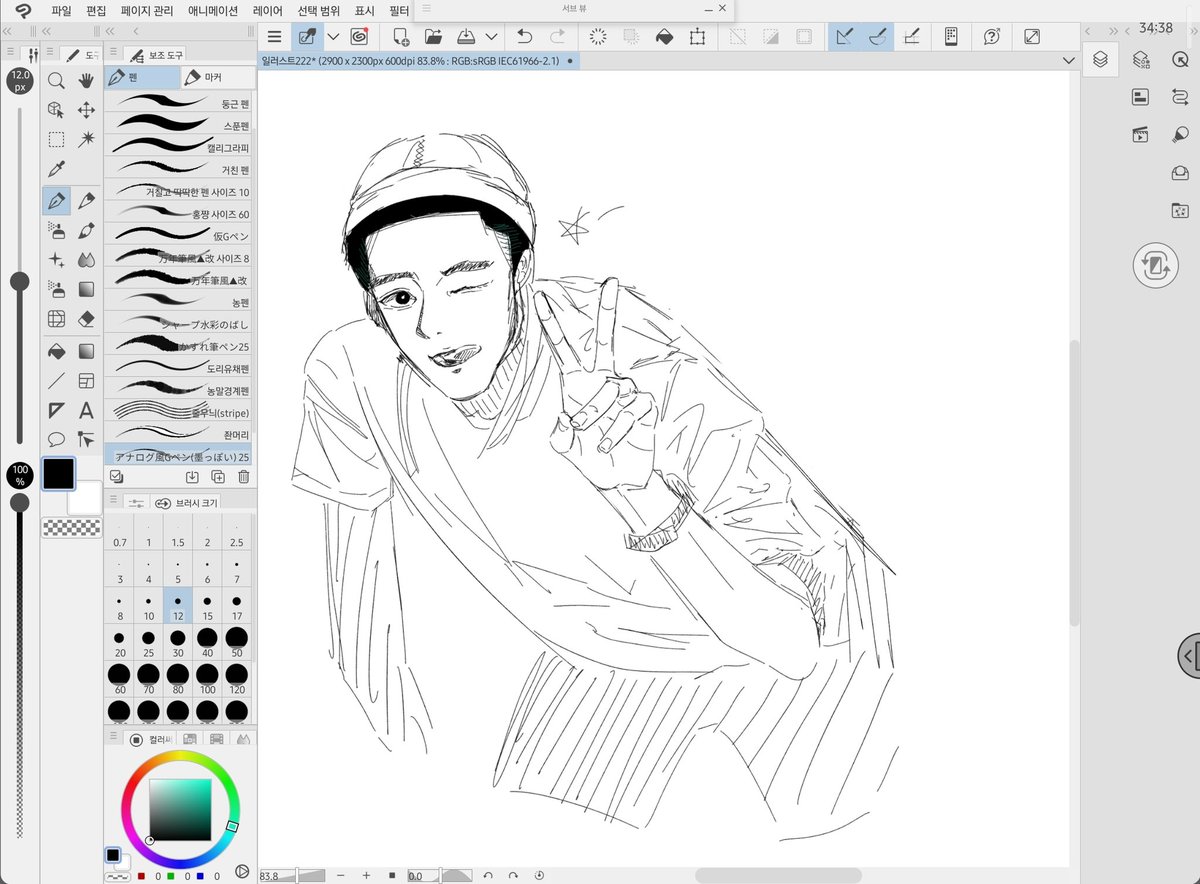Click black main color swatch

point(58,474)
